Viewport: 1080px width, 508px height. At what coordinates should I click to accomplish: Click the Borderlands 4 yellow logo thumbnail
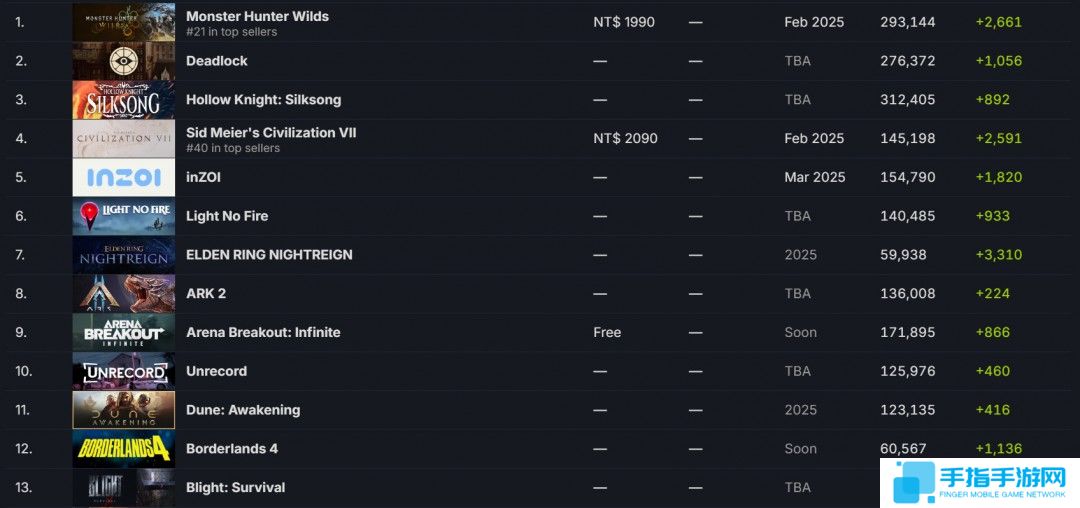123,449
